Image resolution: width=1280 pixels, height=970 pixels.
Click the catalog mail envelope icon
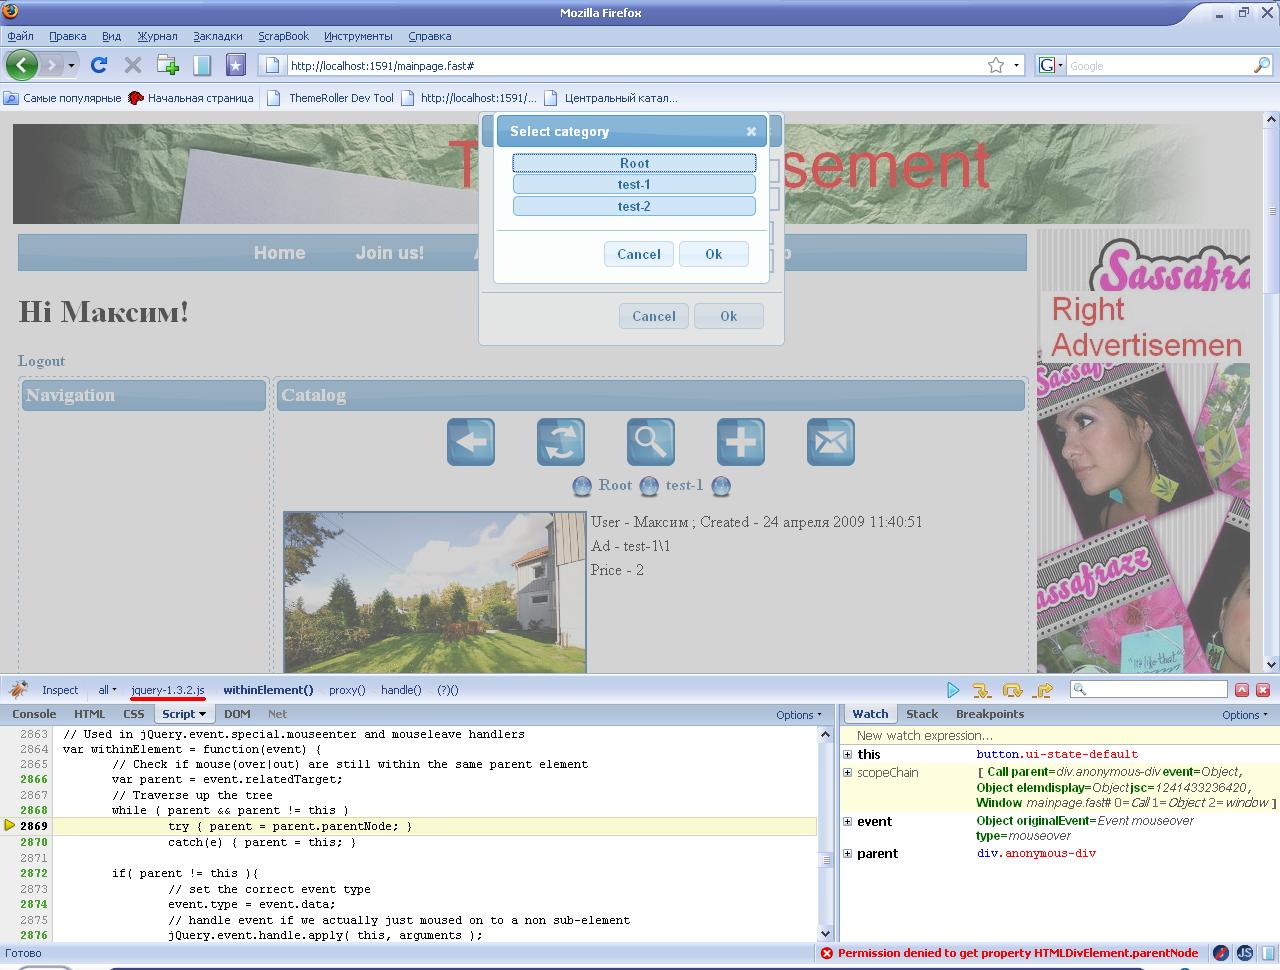tap(830, 442)
